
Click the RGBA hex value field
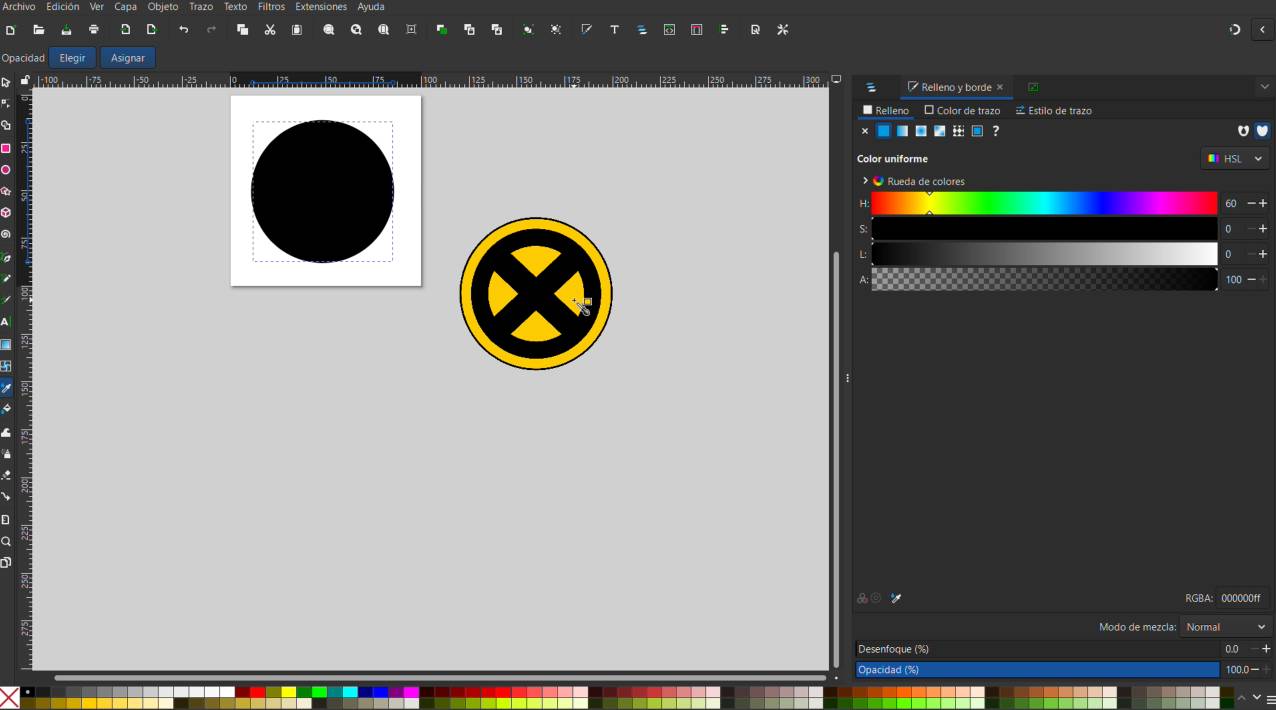click(1243, 598)
